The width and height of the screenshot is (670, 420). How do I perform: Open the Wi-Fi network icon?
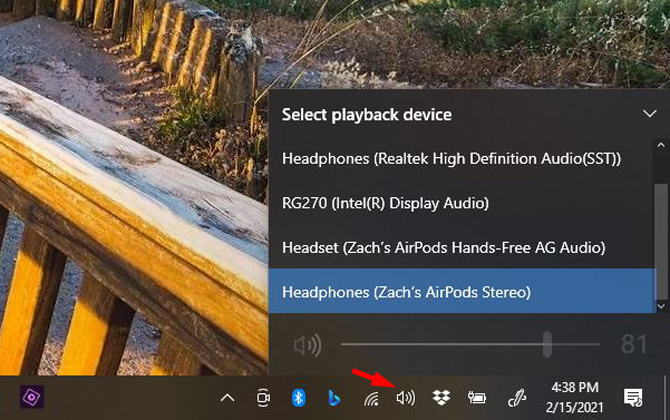pyautogui.click(x=371, y=399)
